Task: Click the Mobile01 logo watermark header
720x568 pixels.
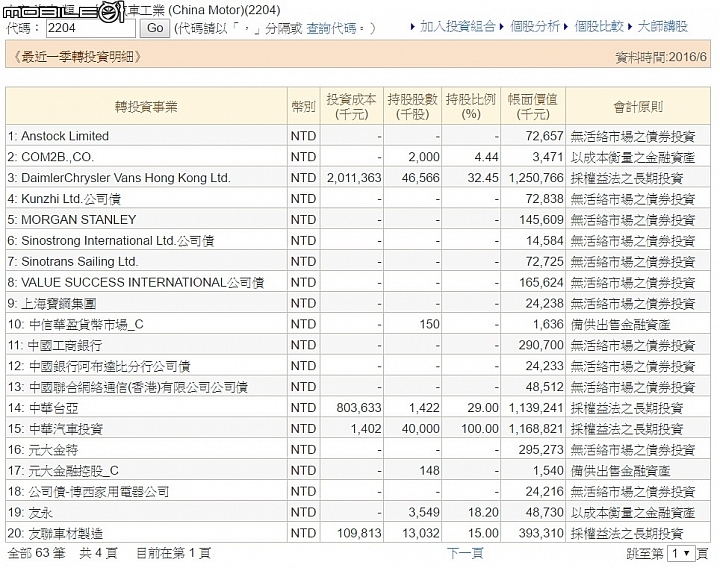Action: point(63,11)
